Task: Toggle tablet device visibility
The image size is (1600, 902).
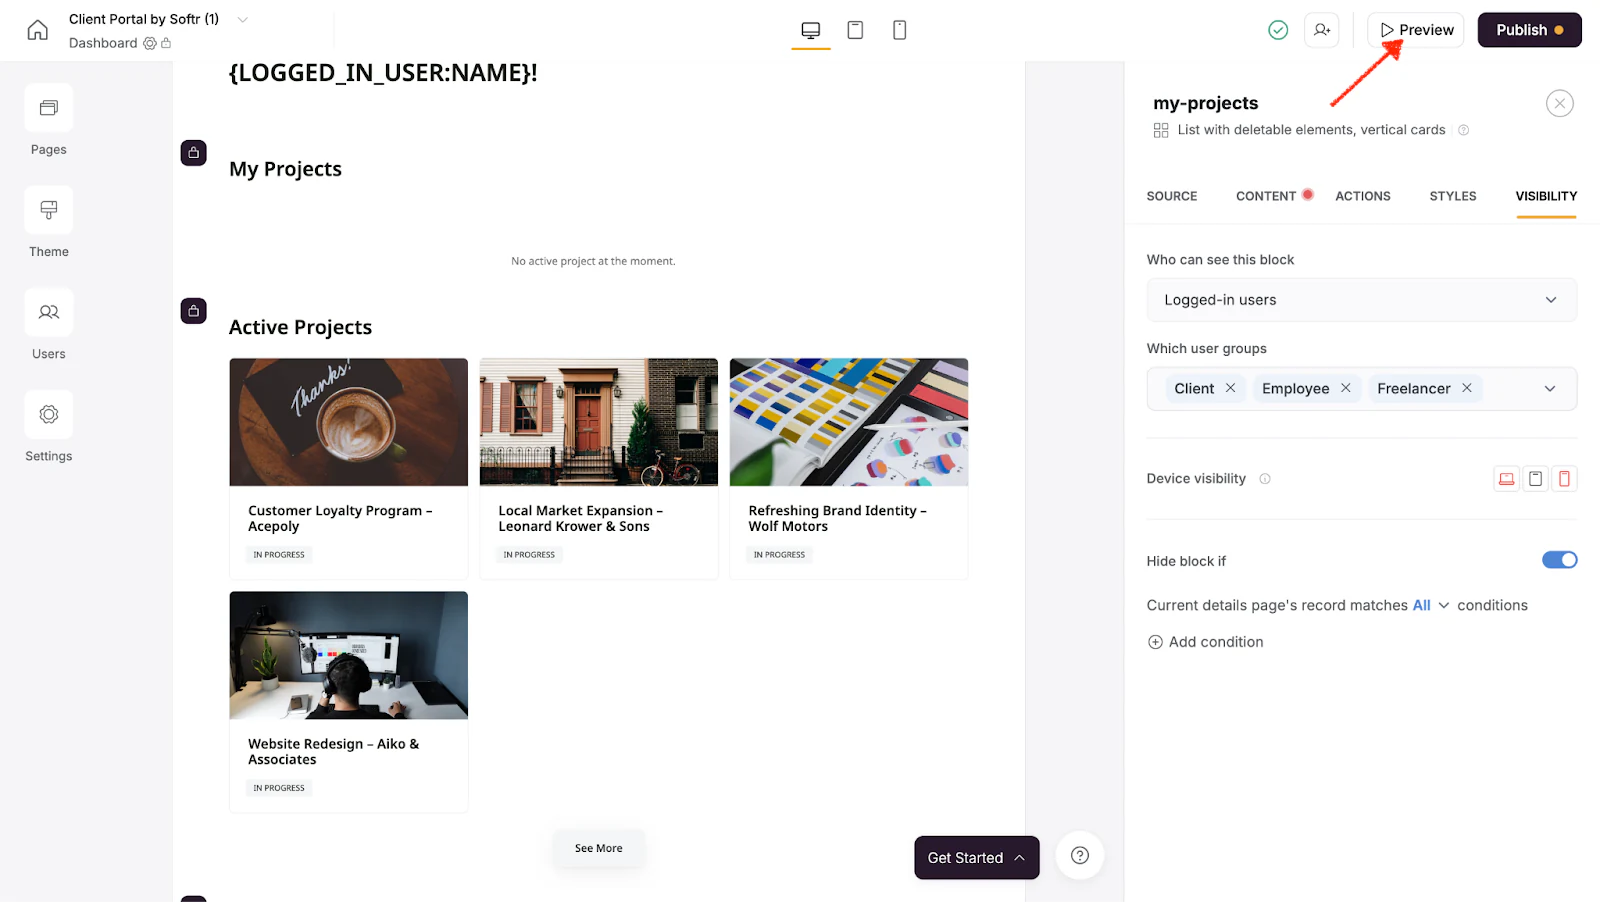Action: pyautogui.click(x=1535, y=479)
